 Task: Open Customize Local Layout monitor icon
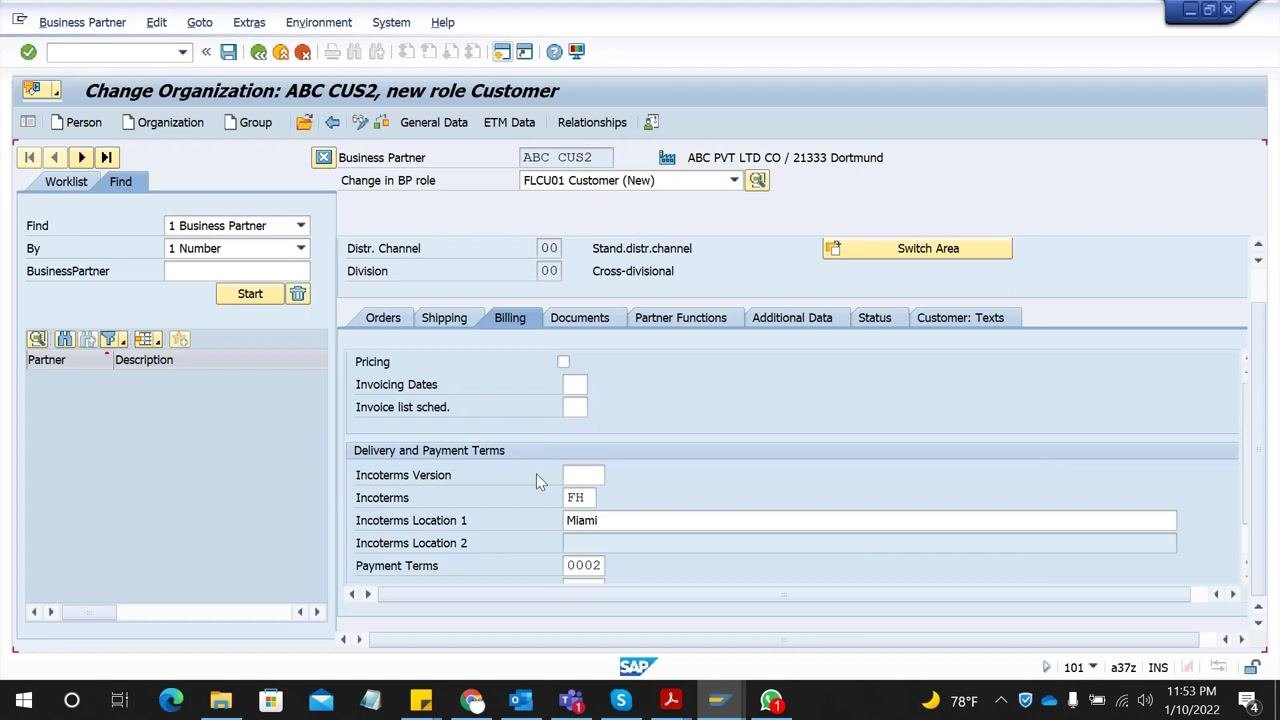point(576,52)
